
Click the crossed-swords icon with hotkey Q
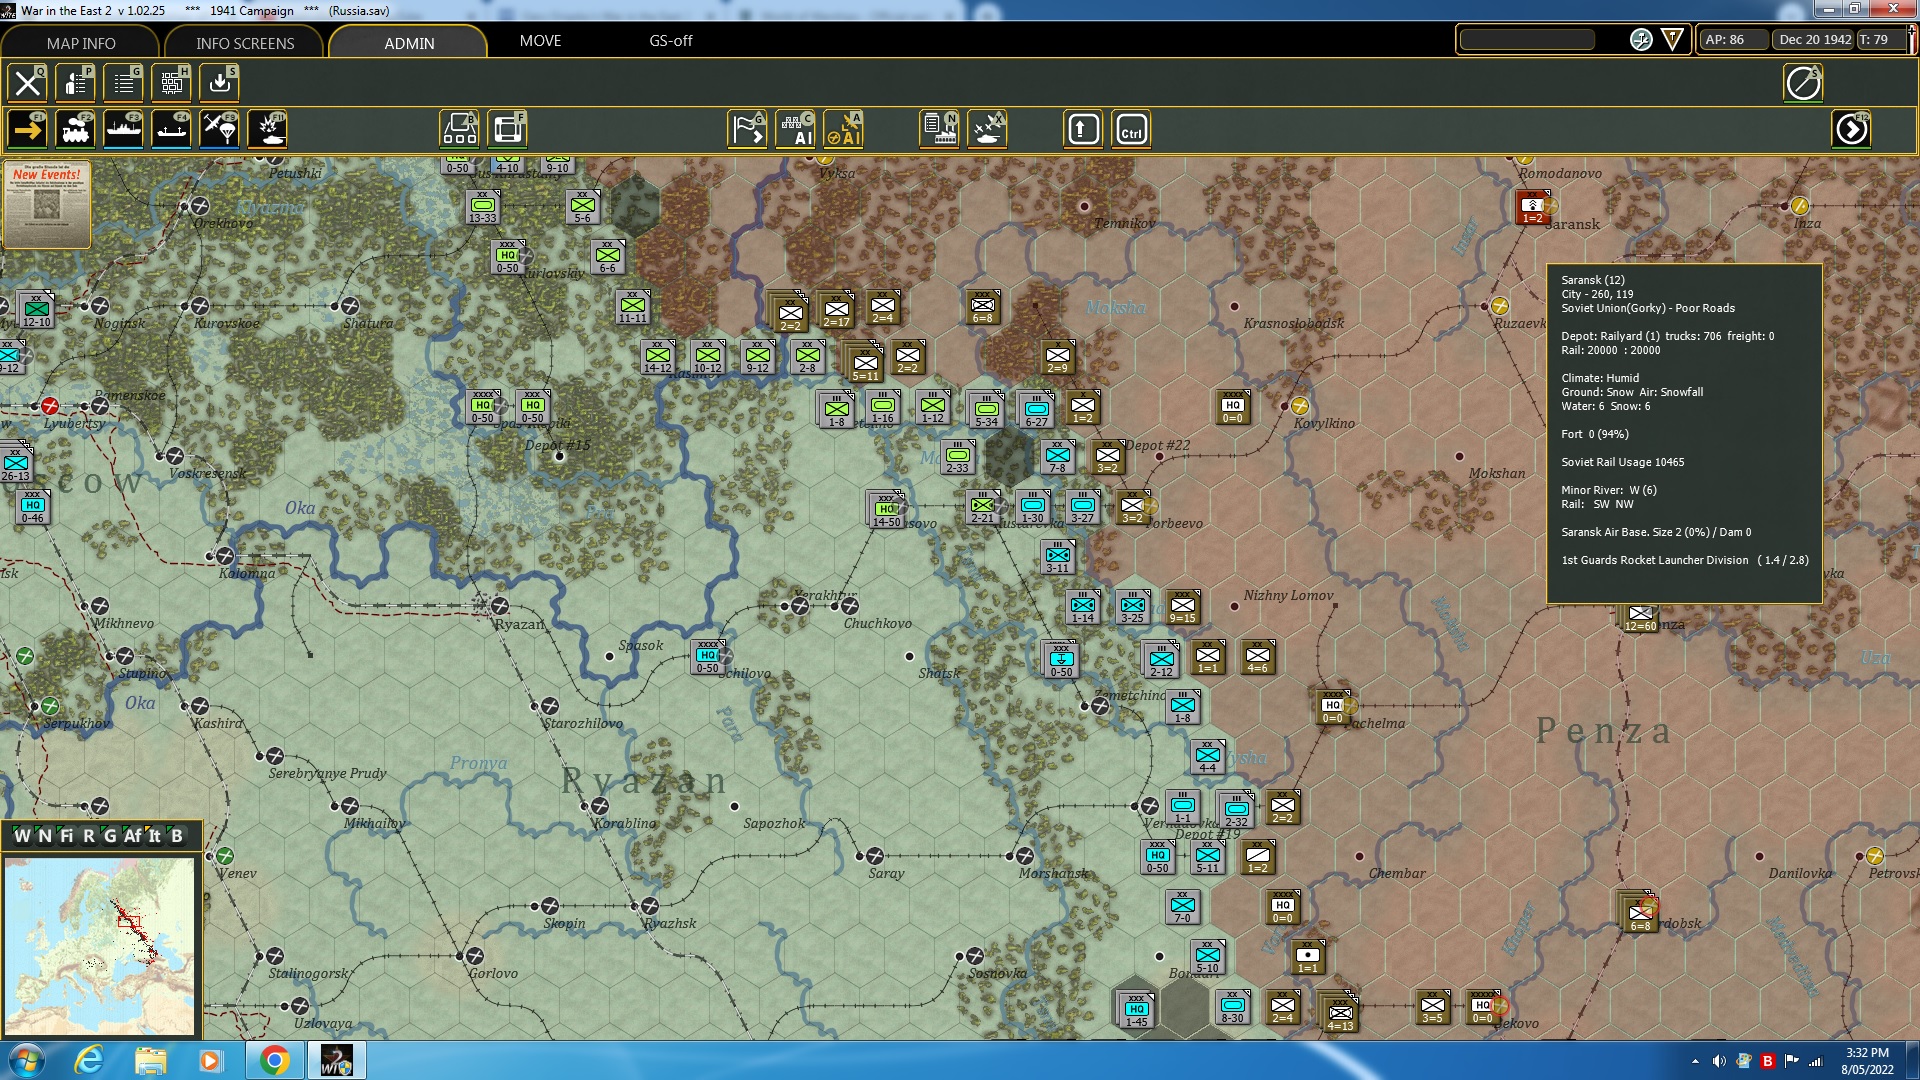[x=27, y=83]
